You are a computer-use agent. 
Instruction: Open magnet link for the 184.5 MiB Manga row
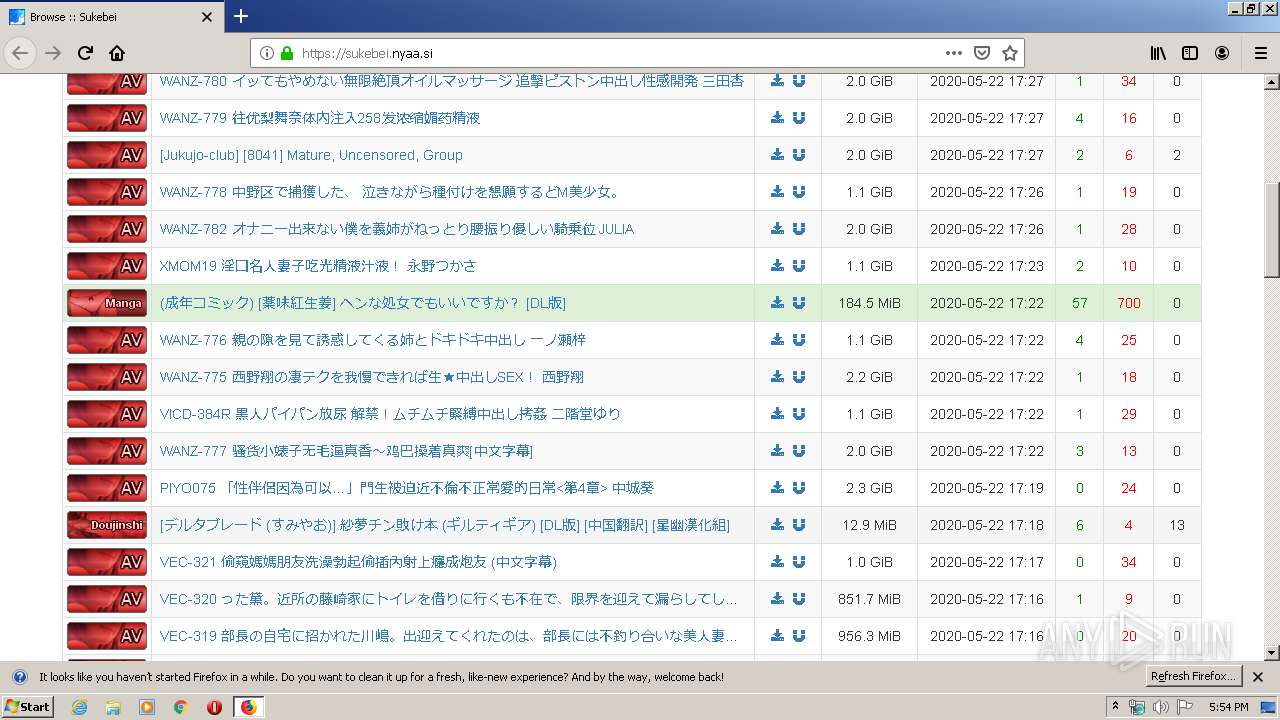[799, 303]
